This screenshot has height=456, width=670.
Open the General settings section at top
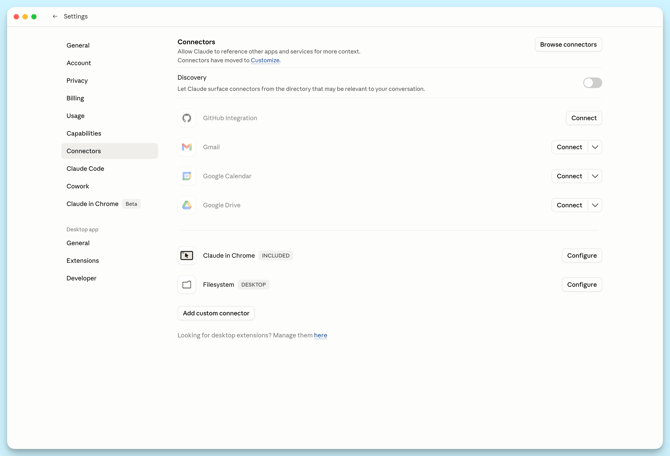pos(109,45)
